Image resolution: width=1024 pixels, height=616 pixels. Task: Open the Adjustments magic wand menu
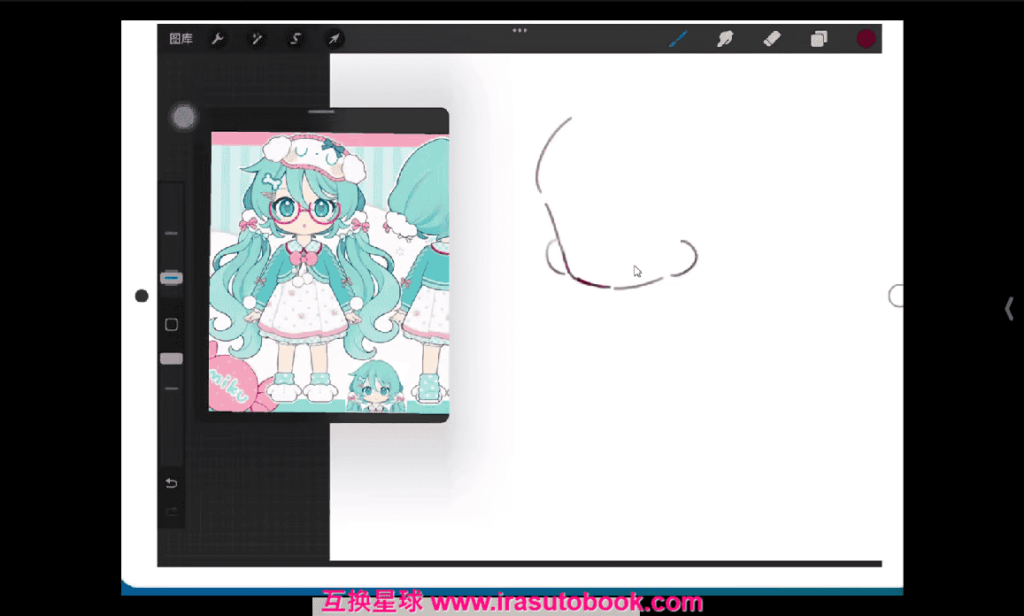tap(257, 39)
